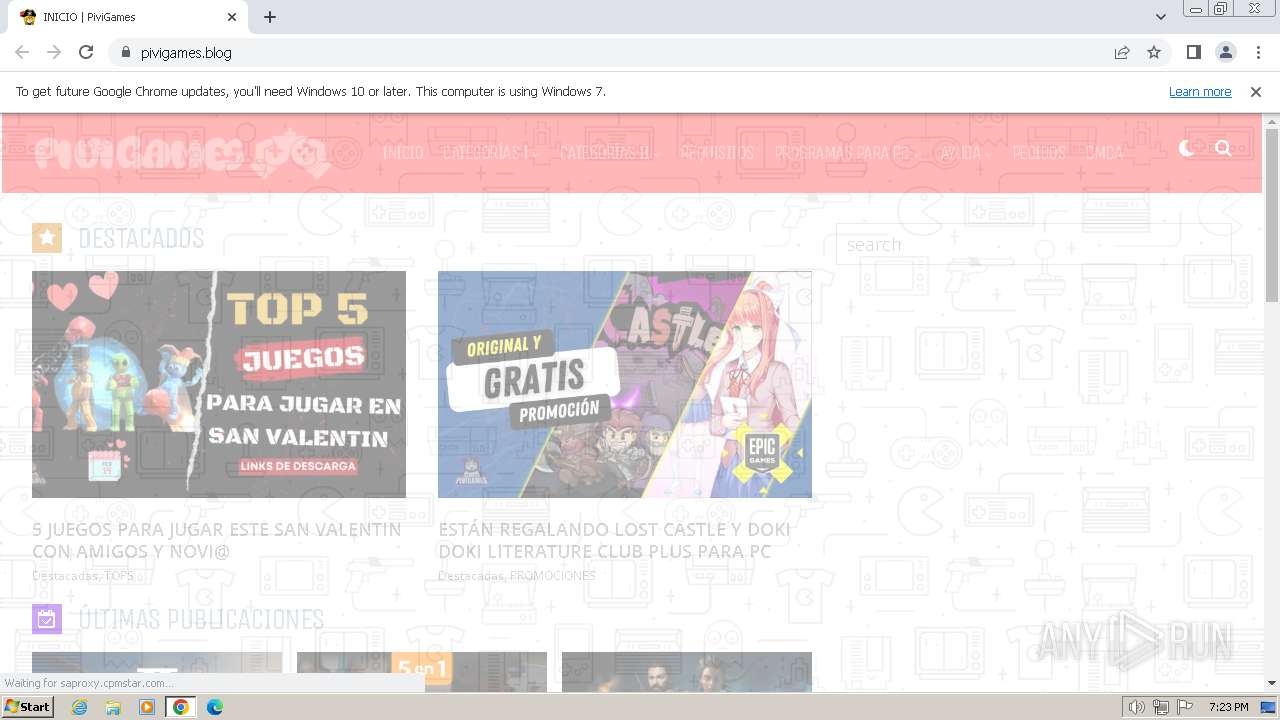Click Learn more in Chrome update bar
Image resolution: width=1280 pixels, height=720 pixels.
(x=1200, y=91)
